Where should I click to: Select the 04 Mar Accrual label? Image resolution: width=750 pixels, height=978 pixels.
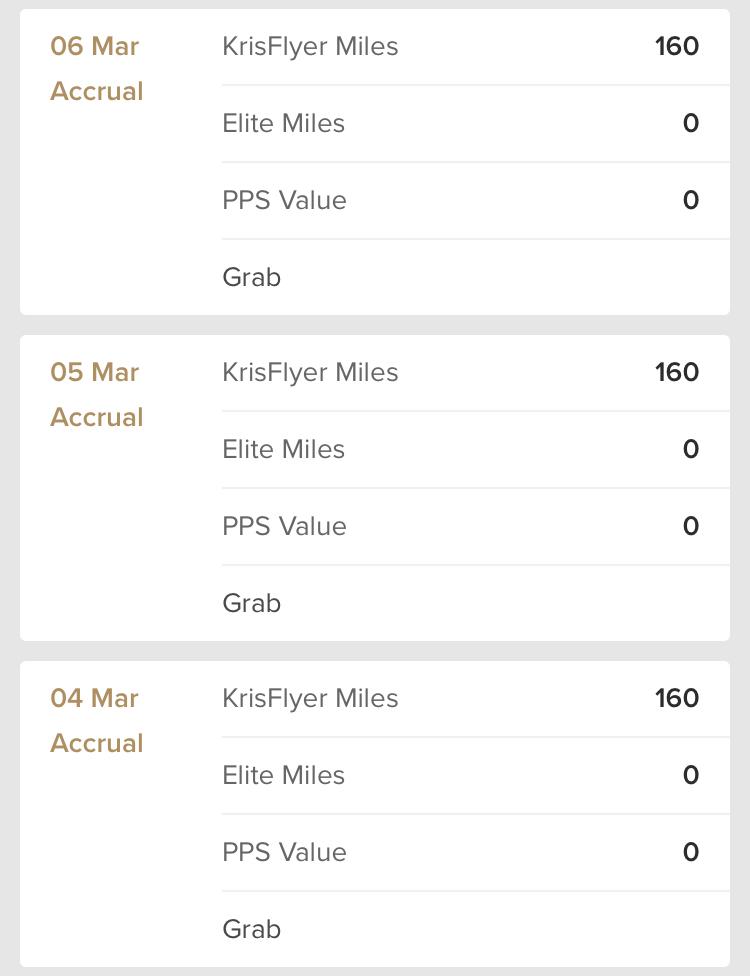97,744
